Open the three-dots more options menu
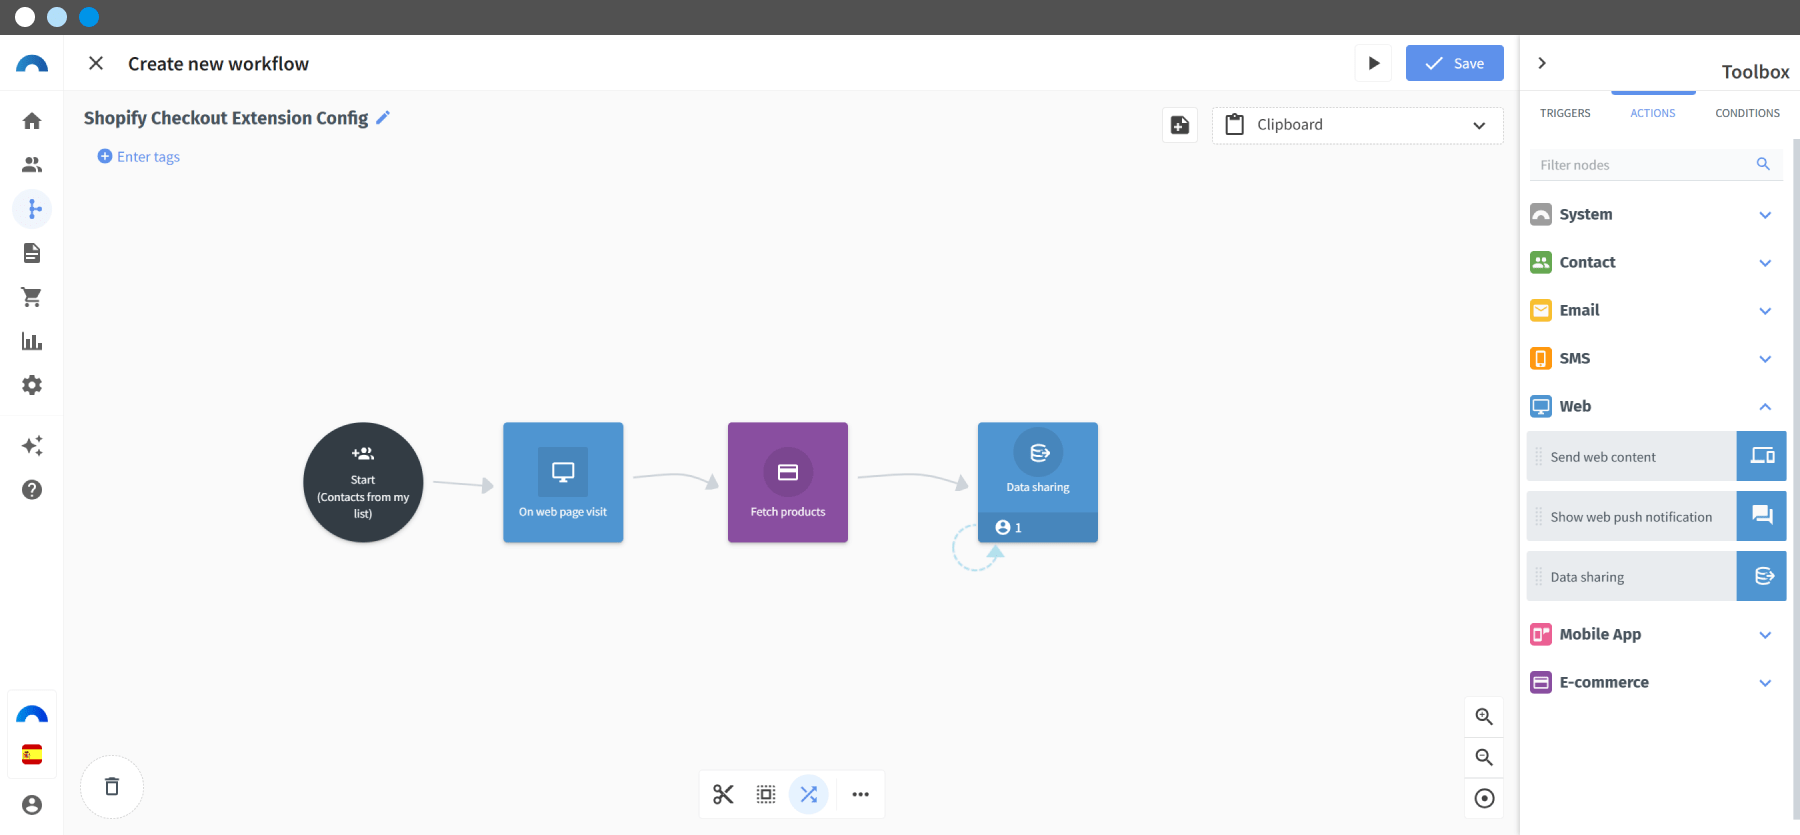Viewport: 1800px width, 835px height. [860, 794]
